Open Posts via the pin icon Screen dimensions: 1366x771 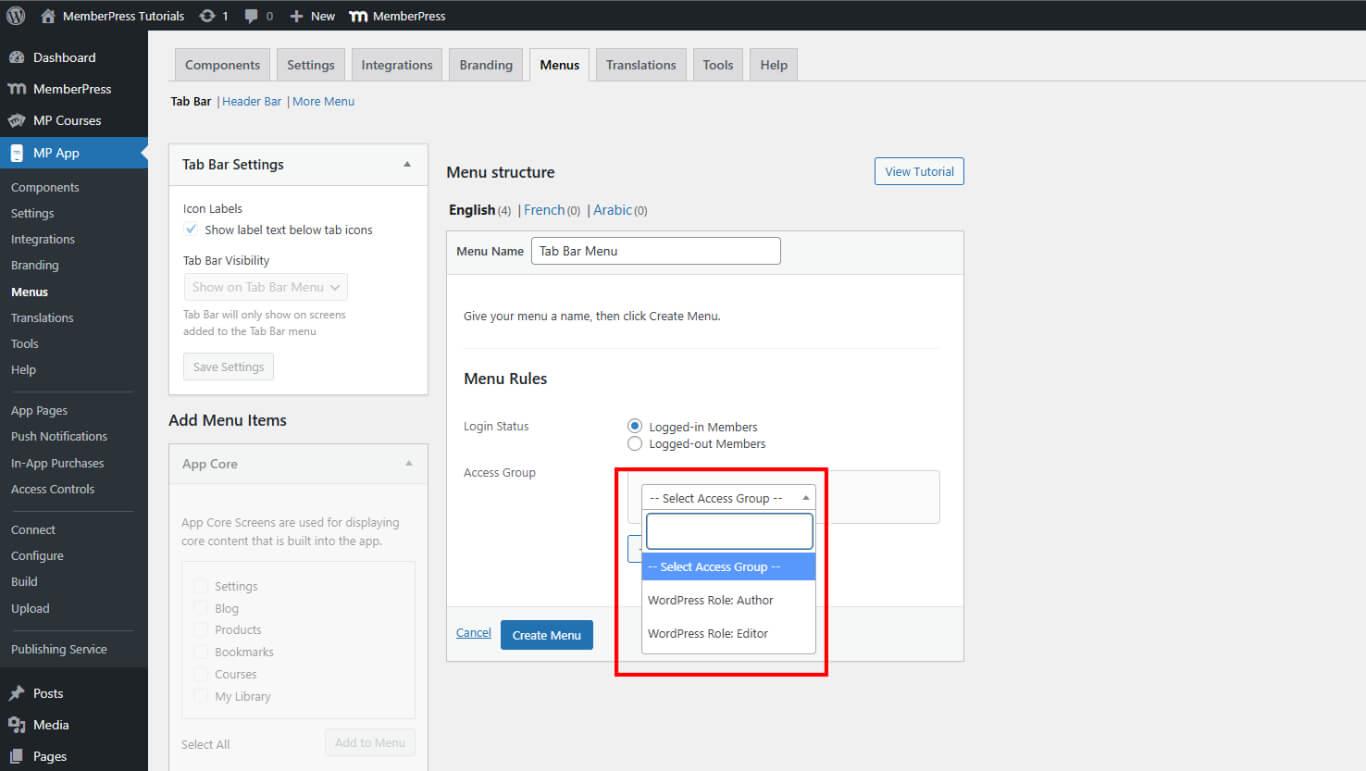coord(17,693)
